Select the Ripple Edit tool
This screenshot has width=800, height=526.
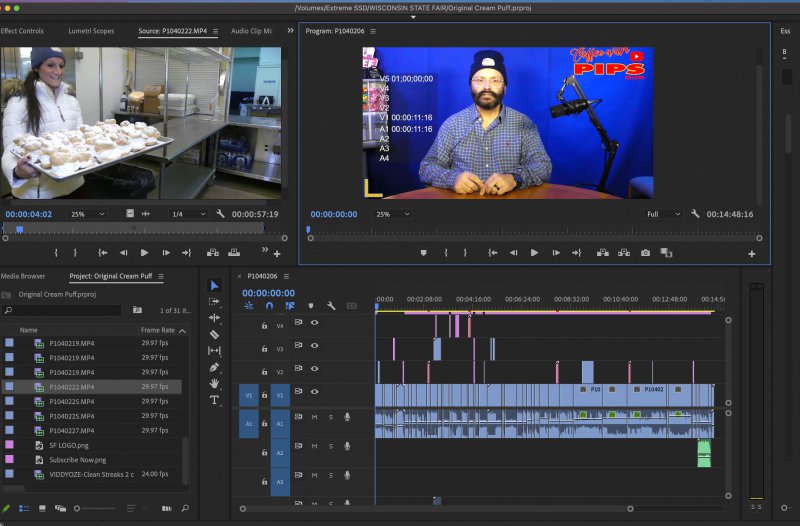click(x=214, y=318)
